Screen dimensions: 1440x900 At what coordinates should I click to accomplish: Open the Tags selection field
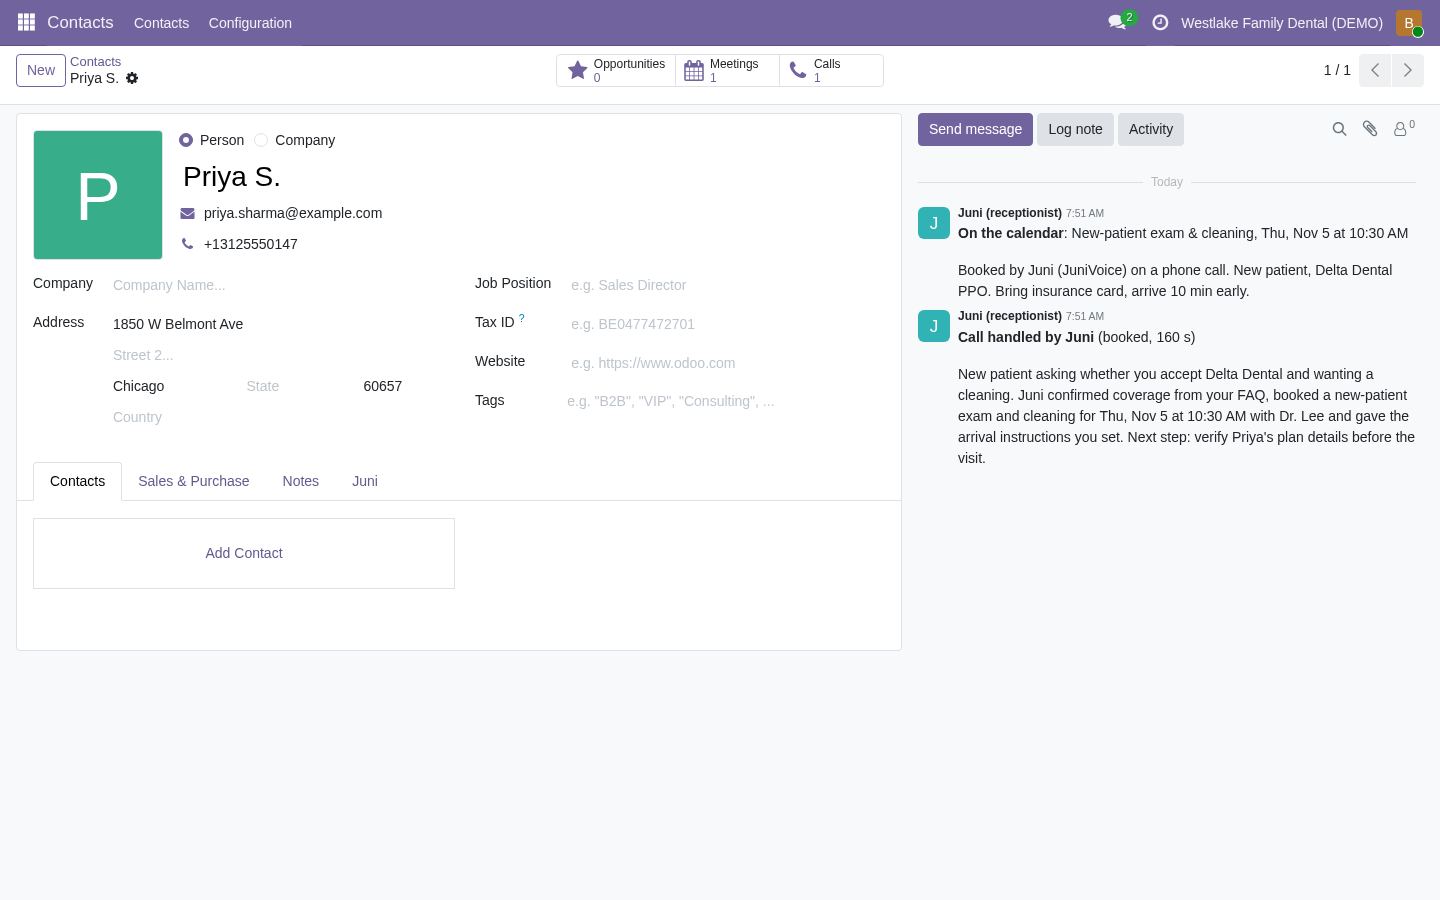point(726,401)
